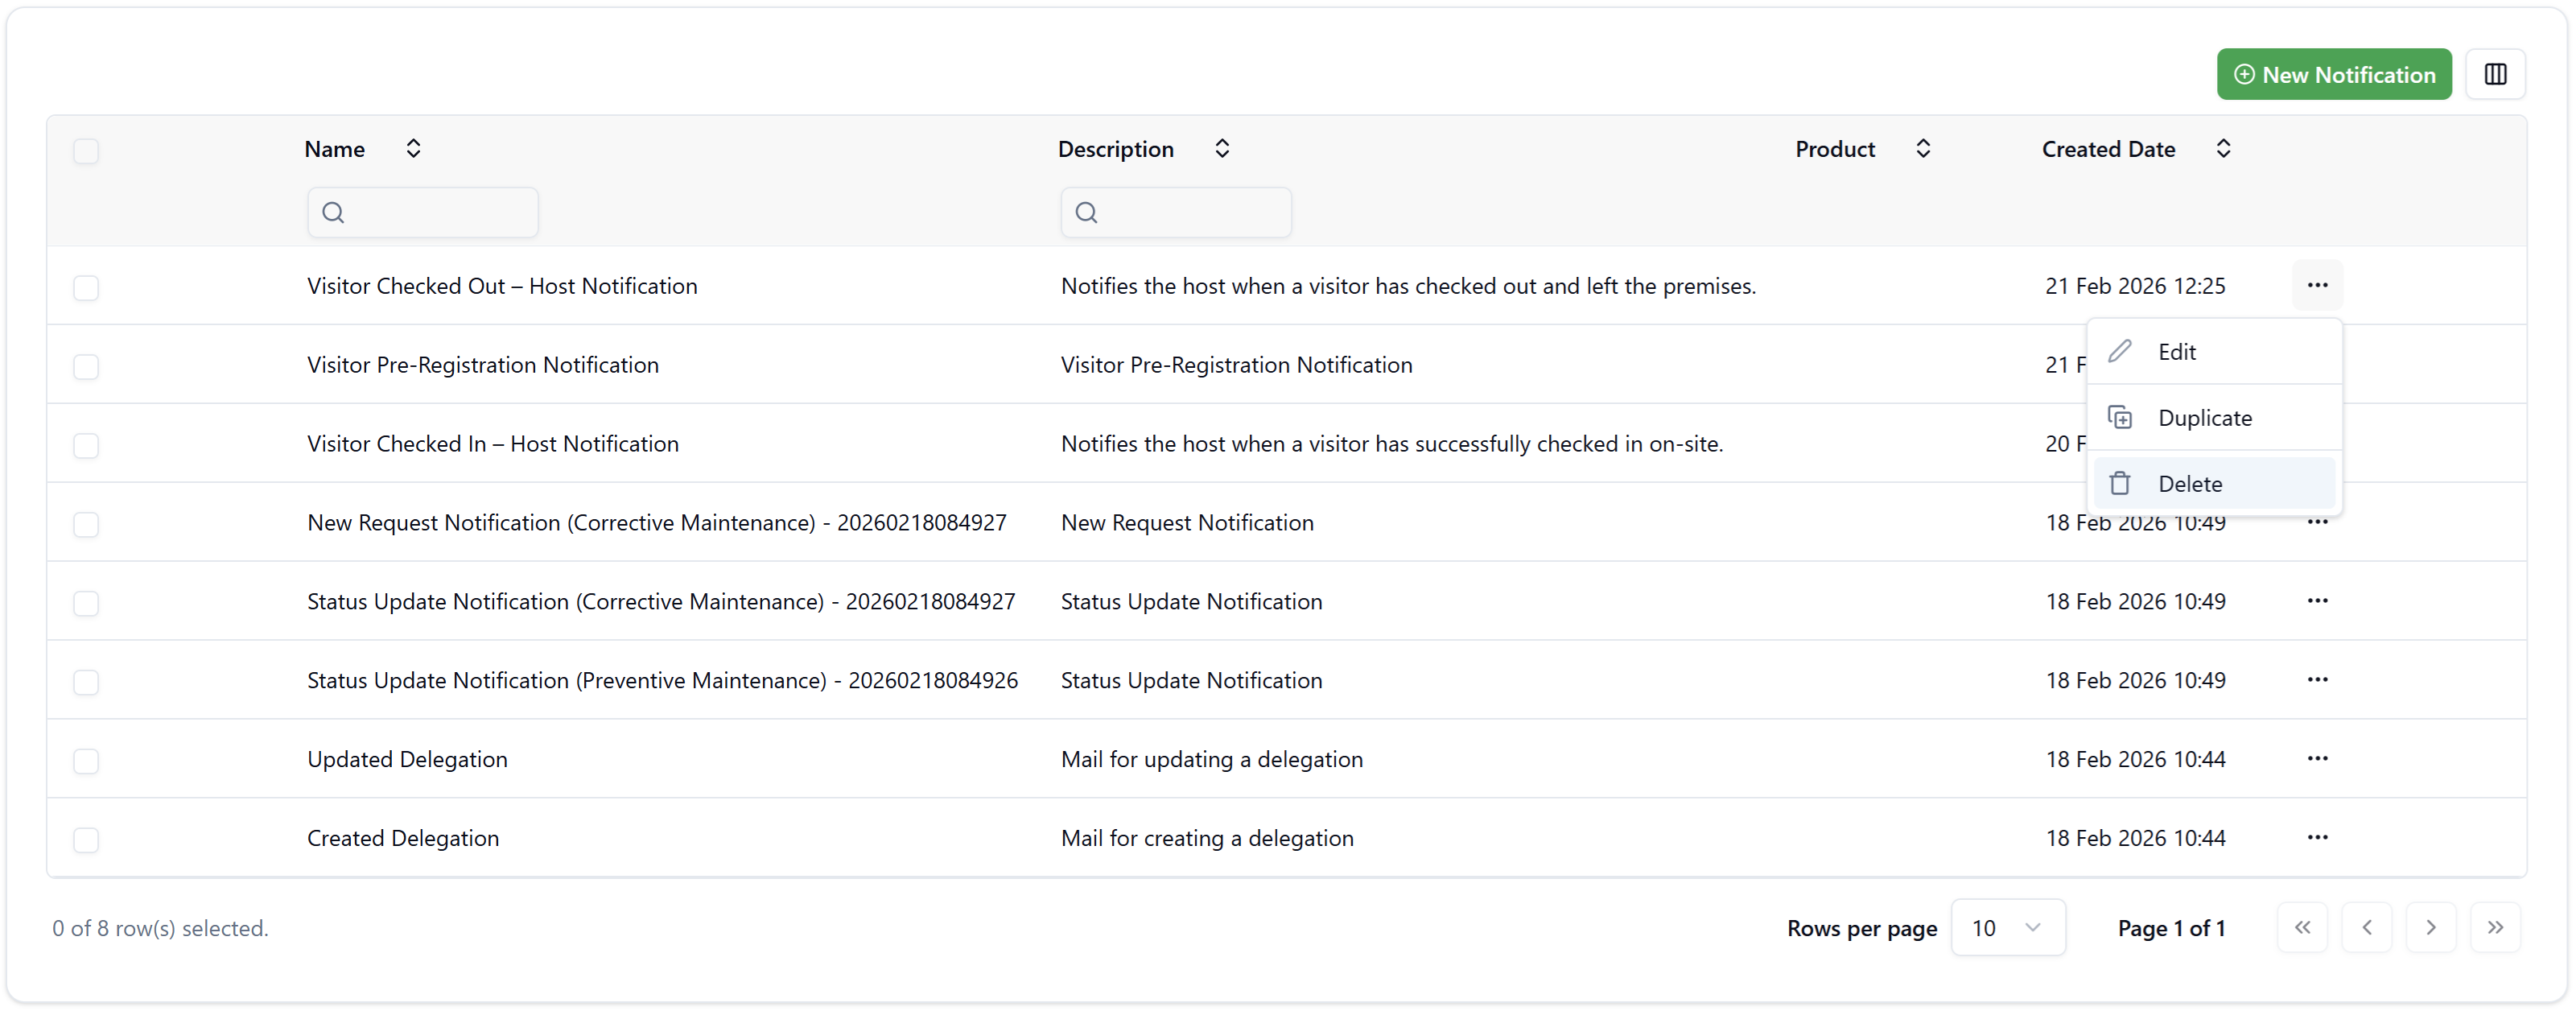Check Created Delegation row checkbox

pos(86,841)
